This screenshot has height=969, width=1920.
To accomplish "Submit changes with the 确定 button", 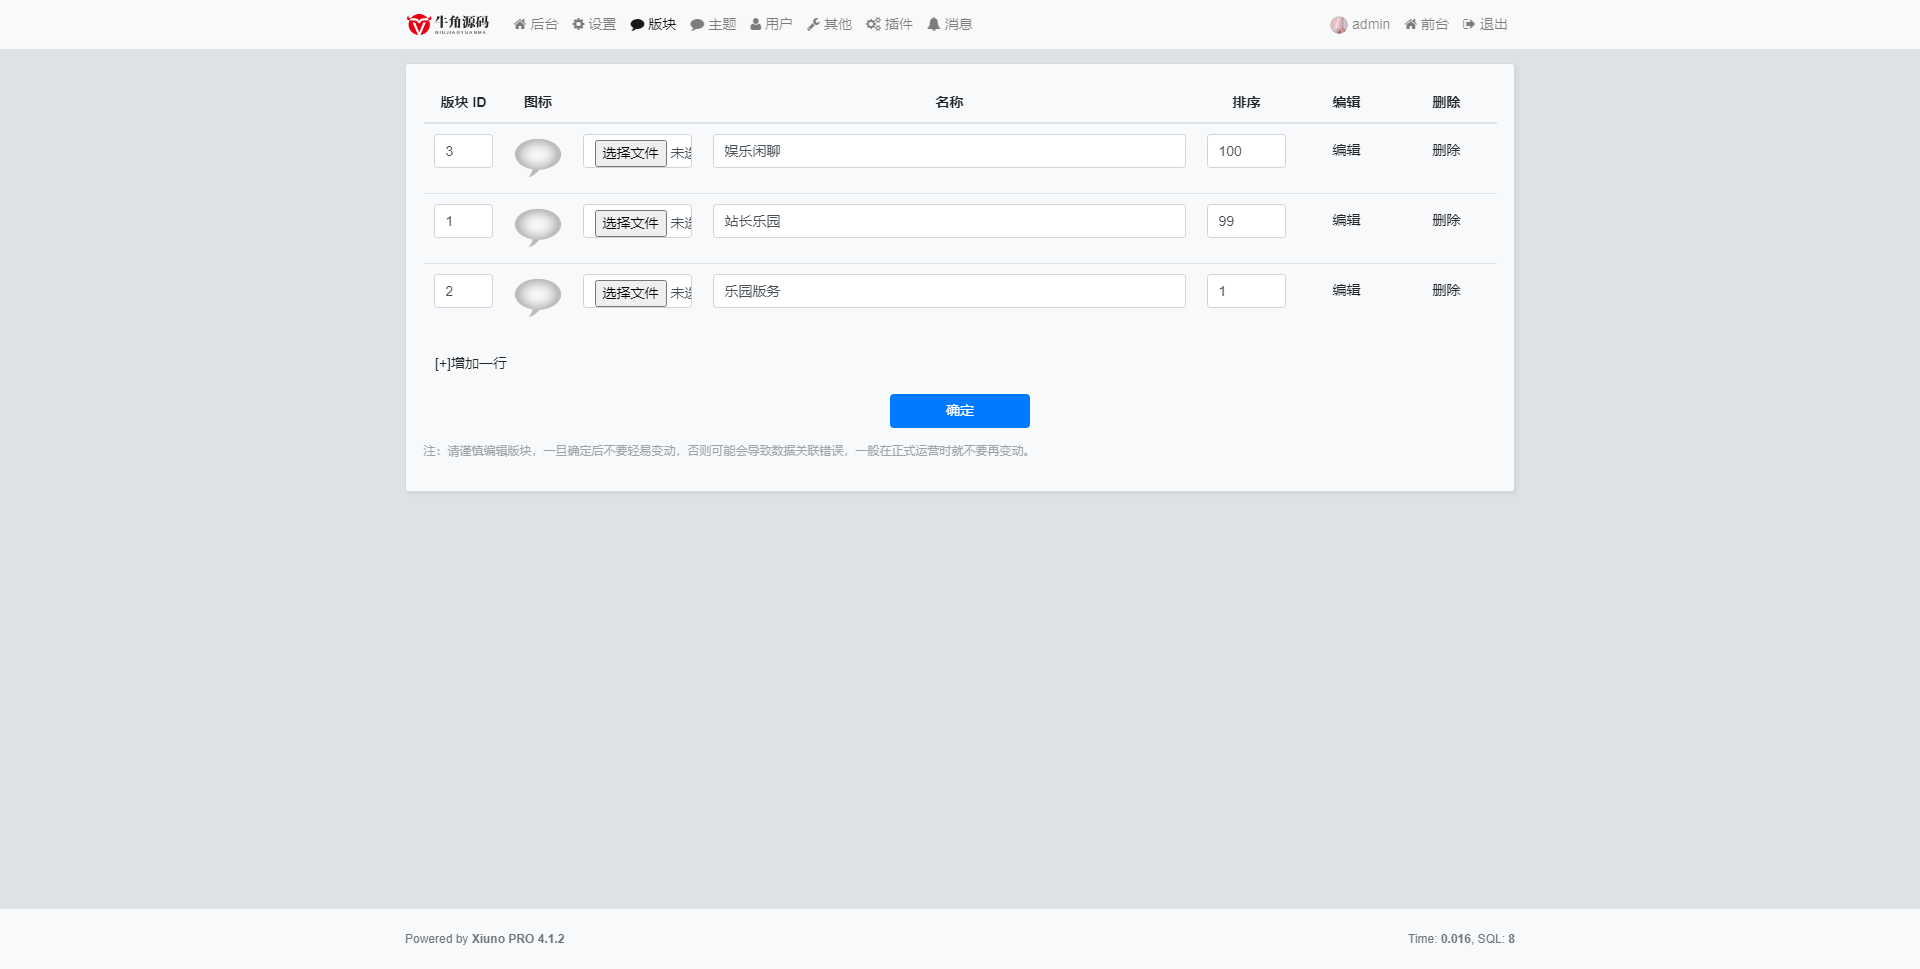I will click(x=958, y=410).
